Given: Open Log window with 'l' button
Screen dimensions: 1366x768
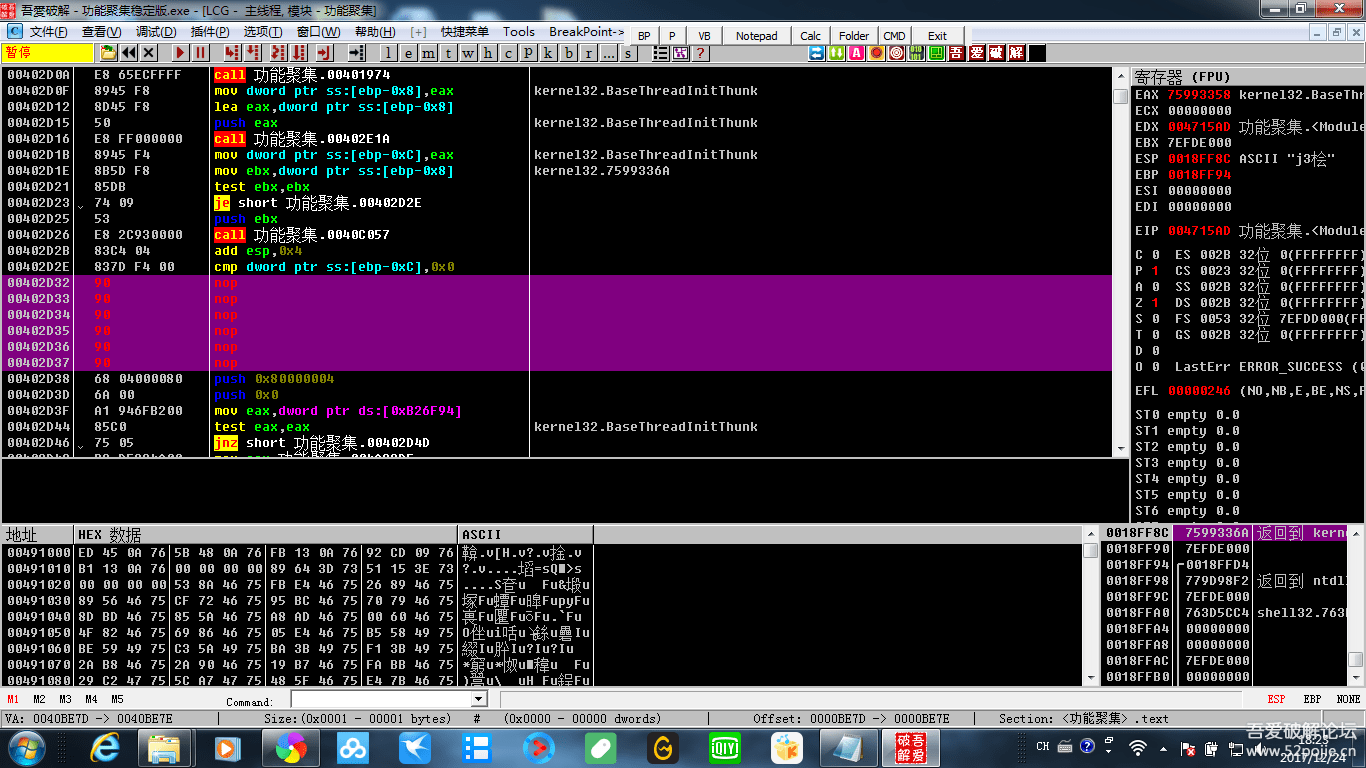Looking at the screenshot, I should click(x=388, y=53).
